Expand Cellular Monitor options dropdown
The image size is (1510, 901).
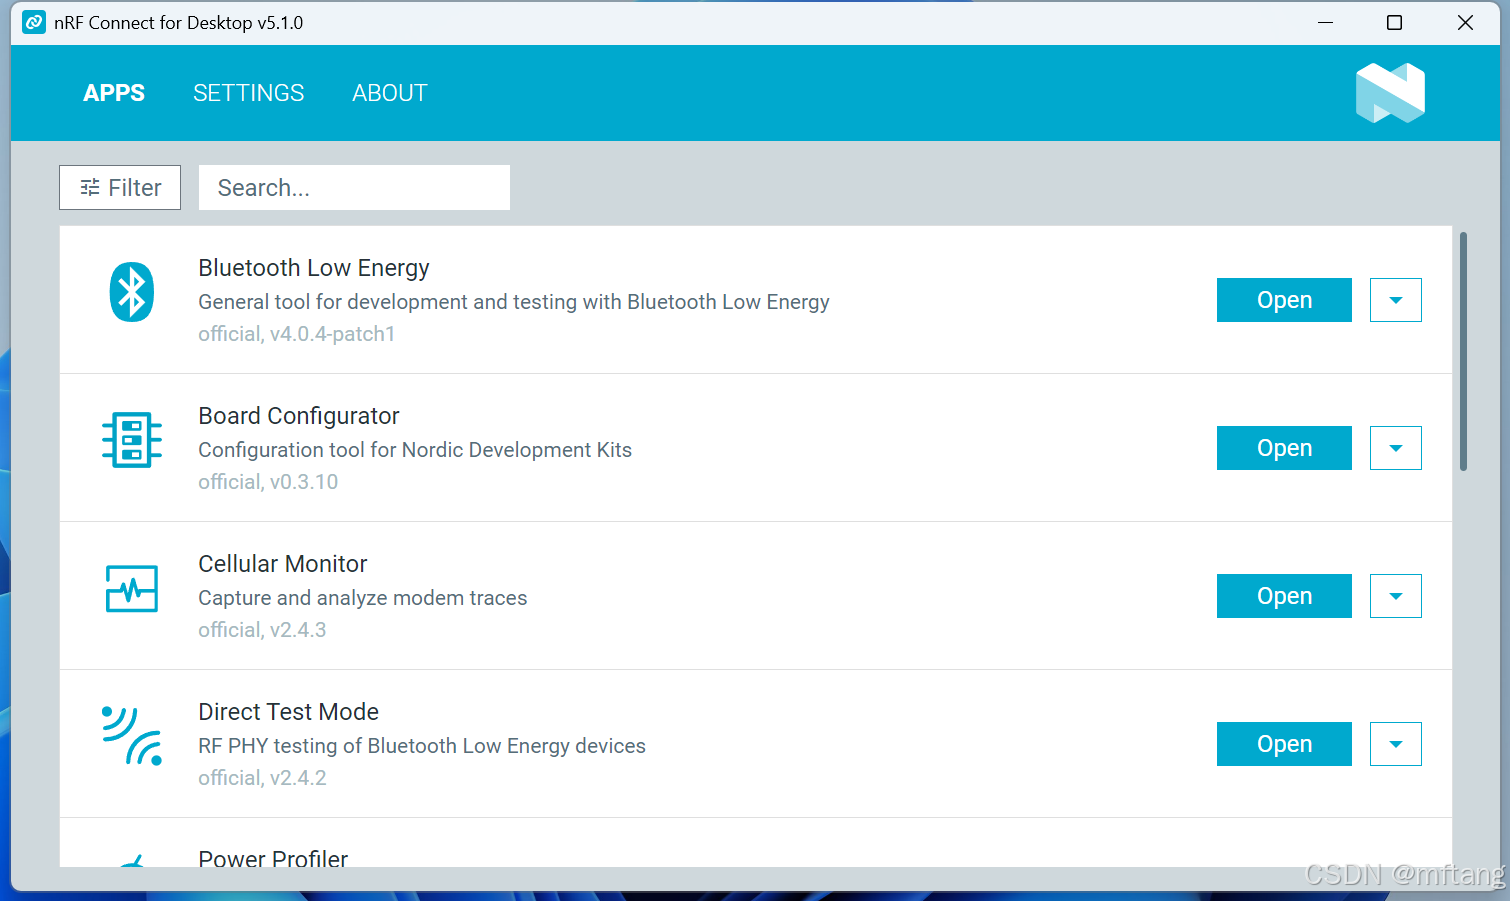(x=1396, y=596)
